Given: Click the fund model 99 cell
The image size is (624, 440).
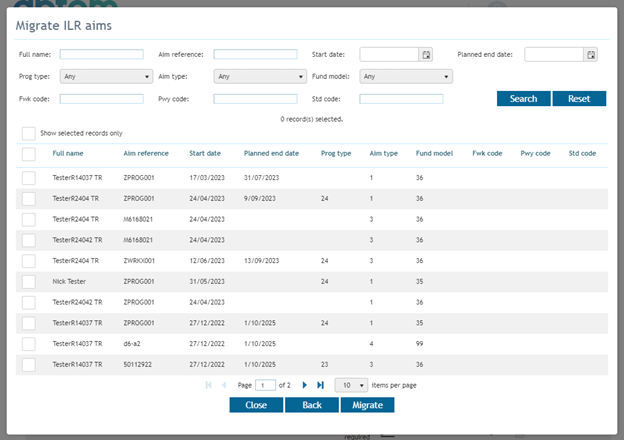Looking at the screenshot, I should click(x=419, y=344).
